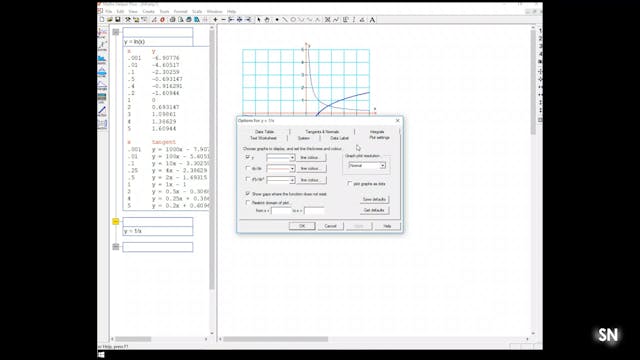Toggle Show gaps where function does not exist
Image resolution: width=640 pixels, height=360 pixels.
(247, 193)
